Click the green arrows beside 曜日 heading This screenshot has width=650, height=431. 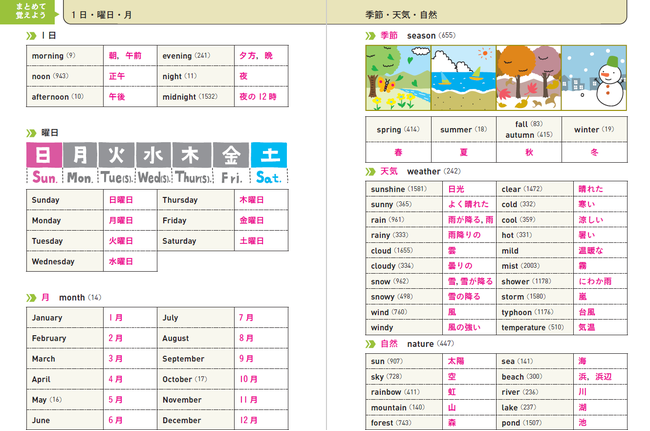click(x=31, y=133)
